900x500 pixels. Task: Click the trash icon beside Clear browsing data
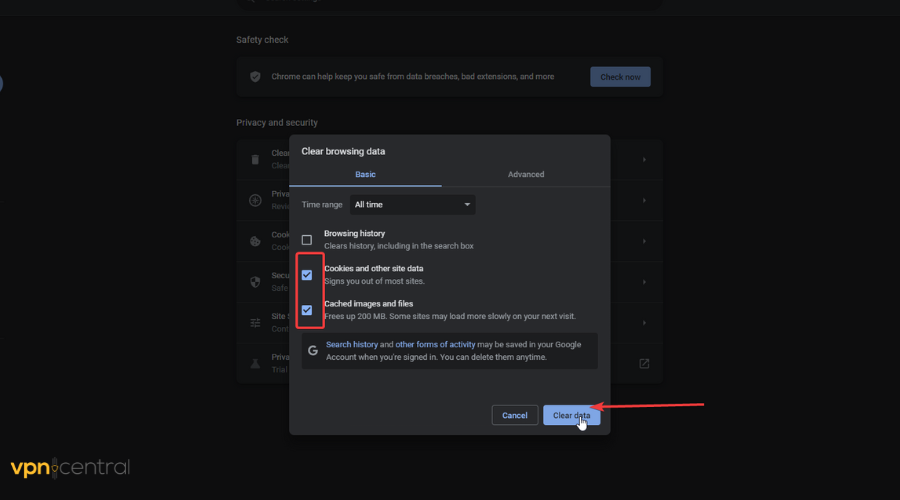pyautogui.click(x=255, y=159)
